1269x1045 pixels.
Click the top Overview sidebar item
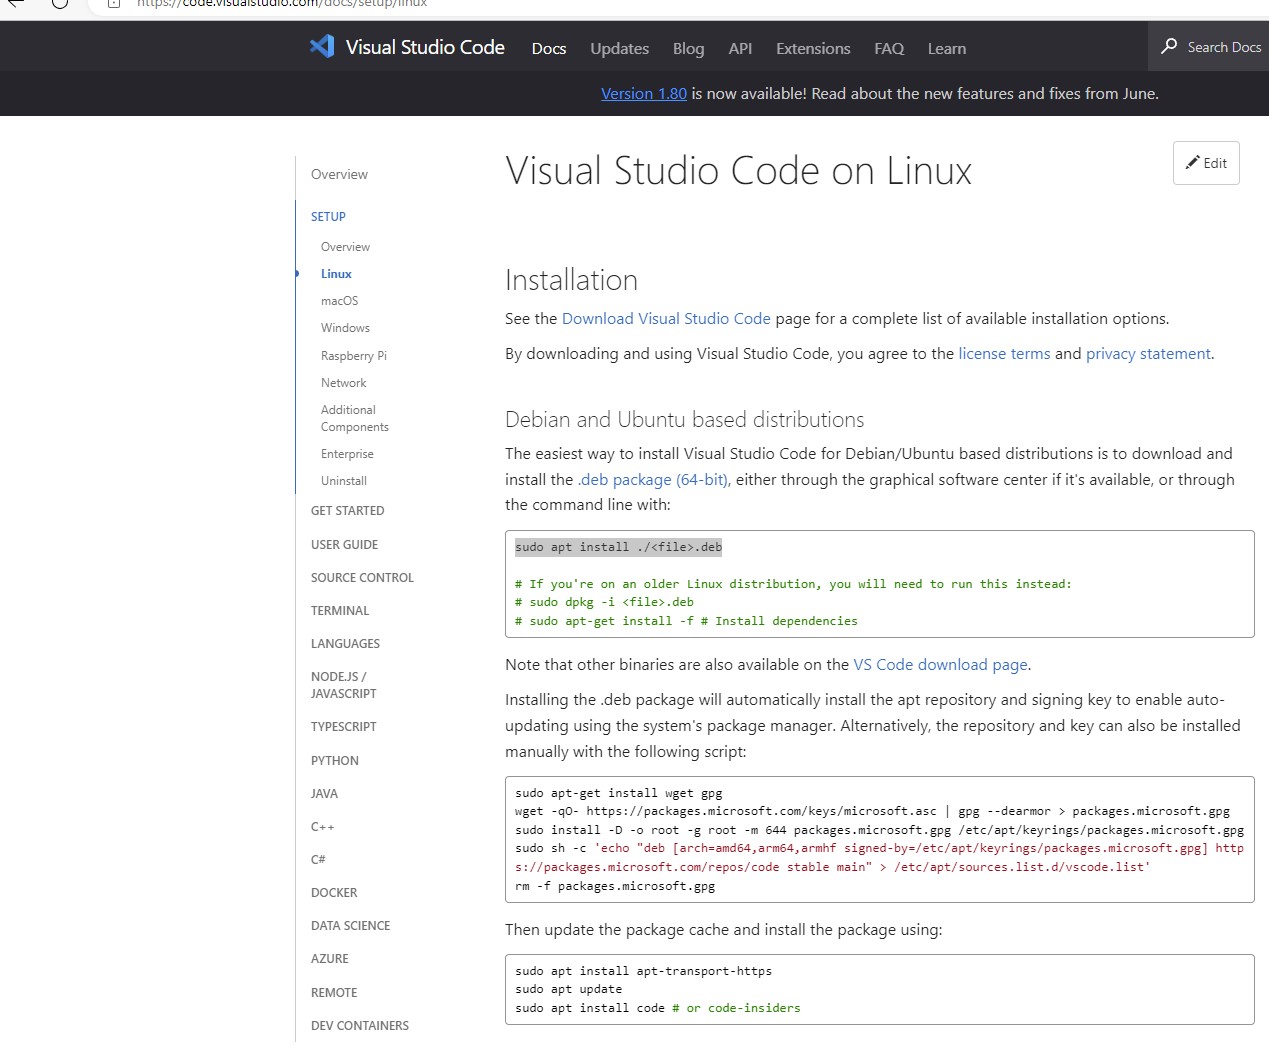(339, 174)
